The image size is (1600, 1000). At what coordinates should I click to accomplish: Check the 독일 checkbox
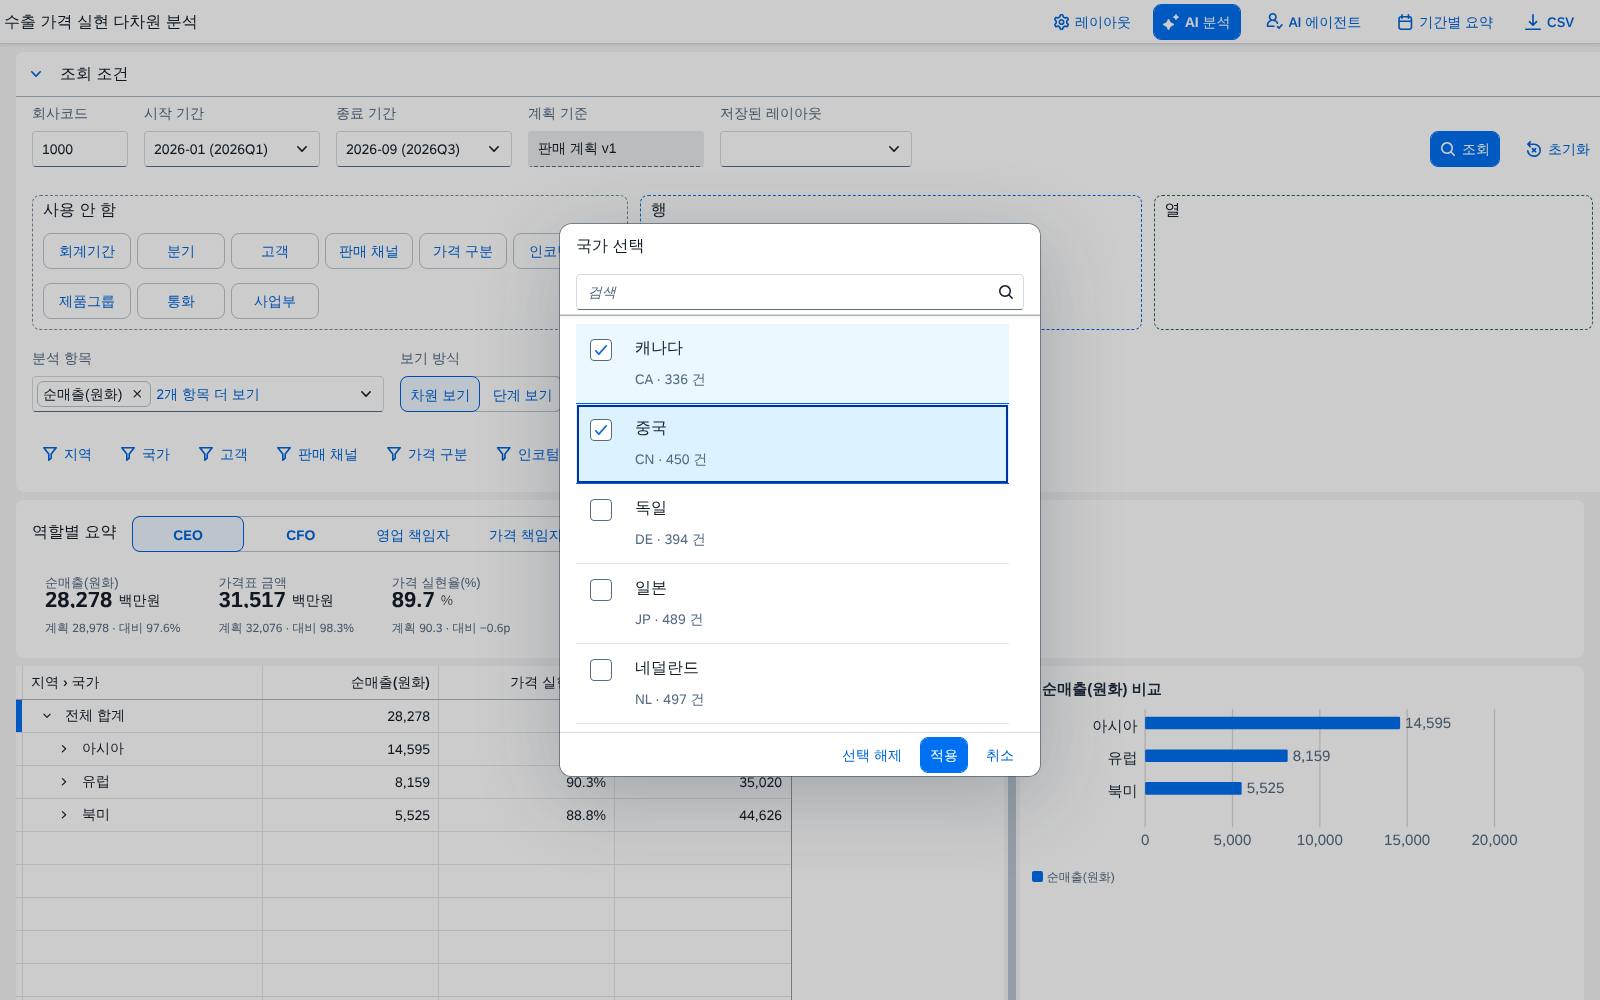click(601, 510)
